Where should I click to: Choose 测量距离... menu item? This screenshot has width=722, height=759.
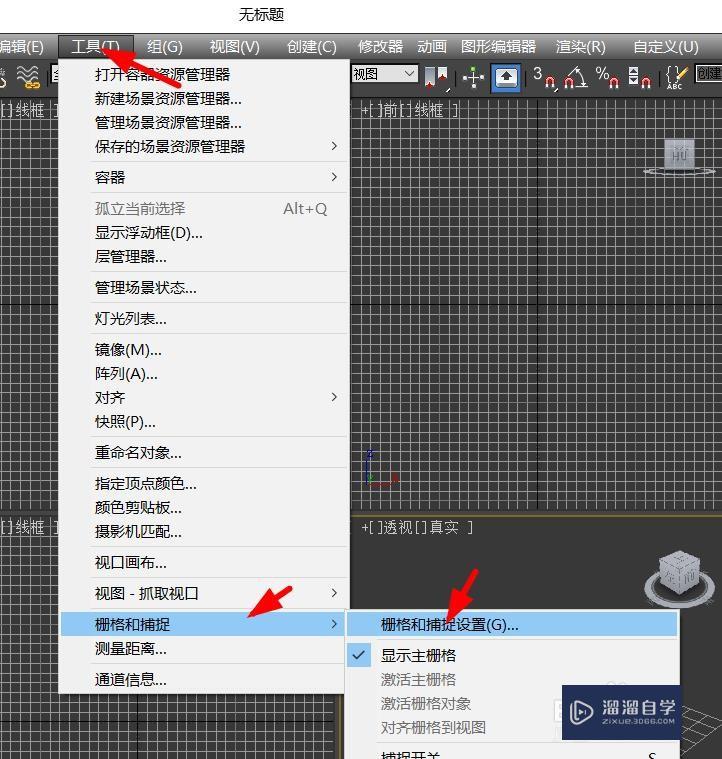point(203,649)
